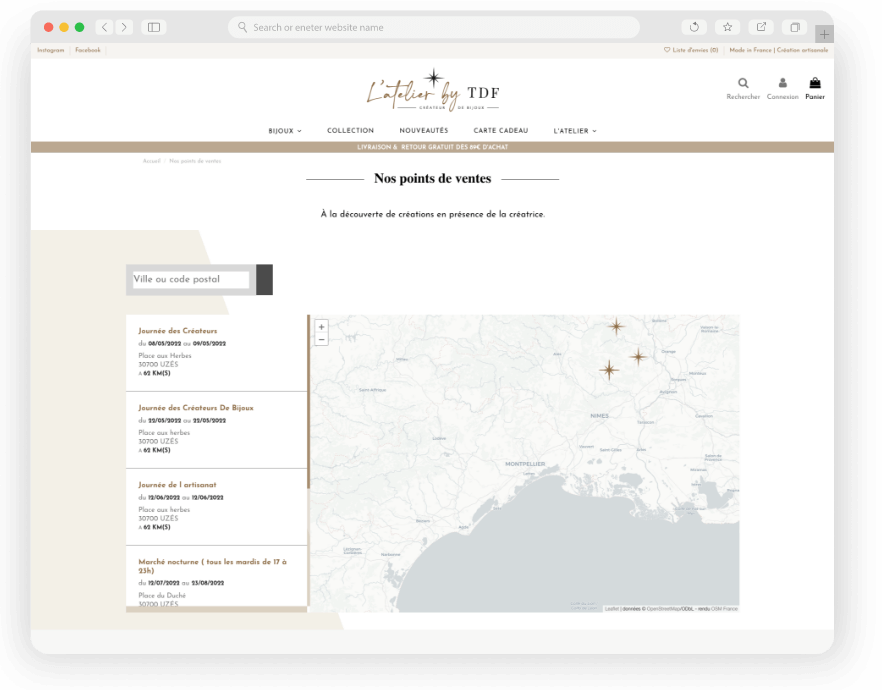The width and height of the screenshot is (882, 690).
Task: Open the Rechercher search icon
Action: coord(743,84)
